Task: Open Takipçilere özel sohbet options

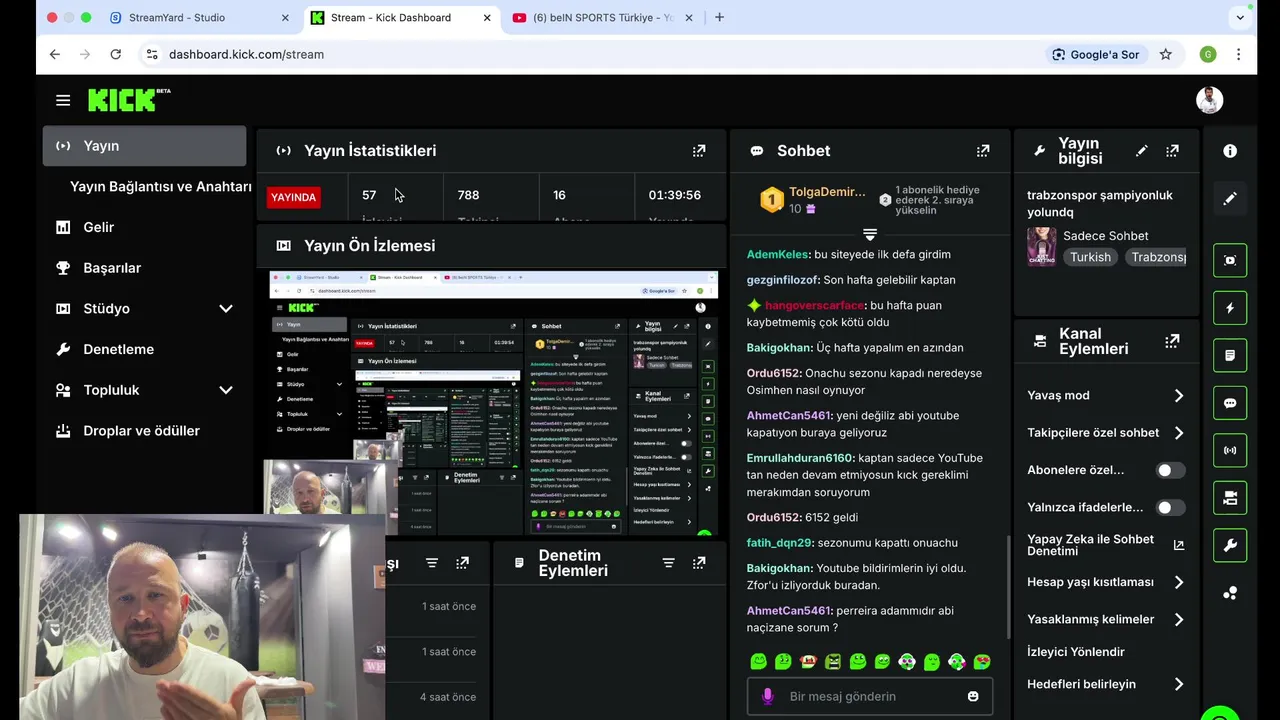Action: [x=1106, y=433]
